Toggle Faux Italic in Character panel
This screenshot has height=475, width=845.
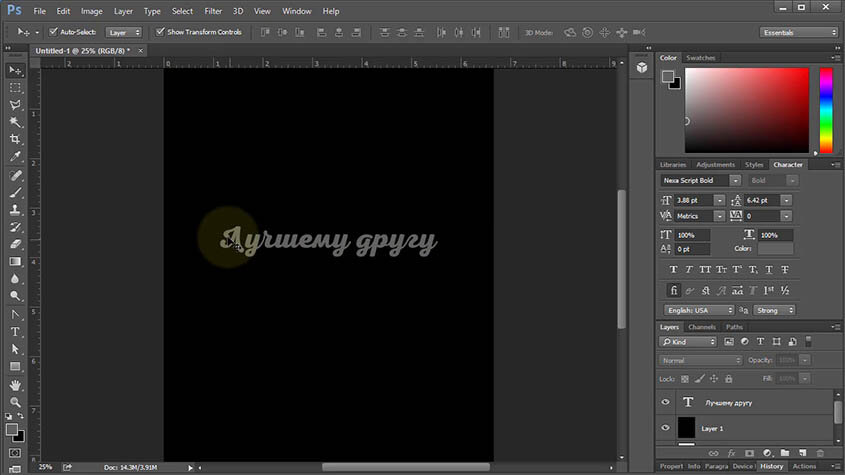coord(689,270)
